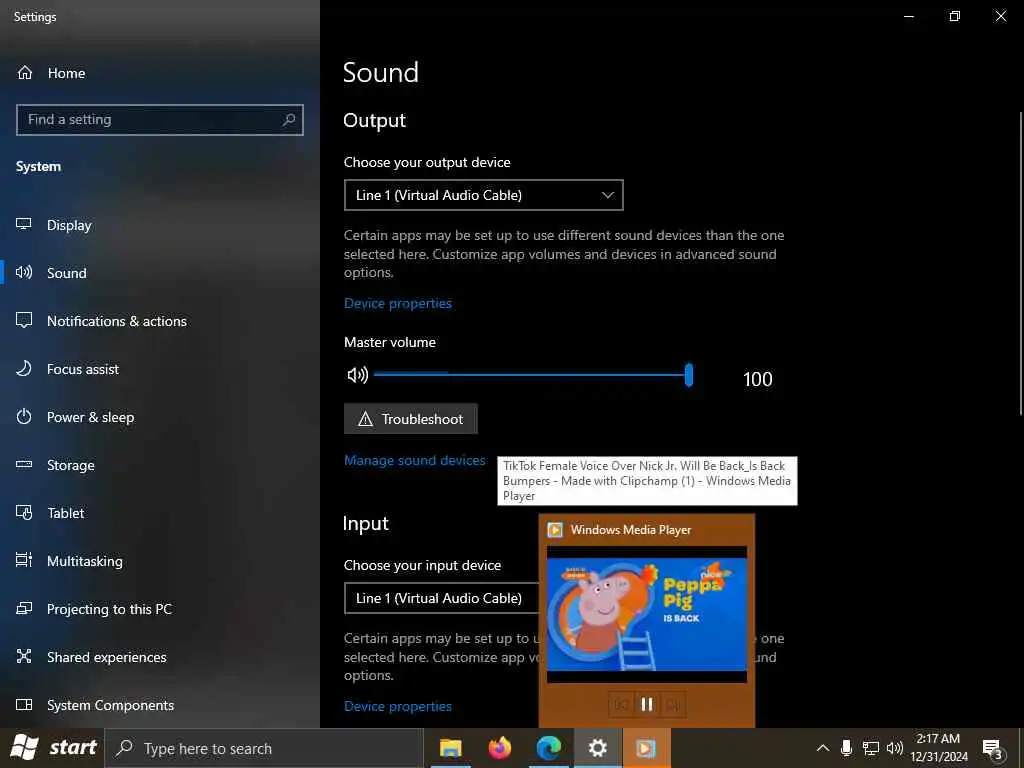Open the clock showing 2:17 AM
Screen dimensions: 1024x768
[939, 748]
